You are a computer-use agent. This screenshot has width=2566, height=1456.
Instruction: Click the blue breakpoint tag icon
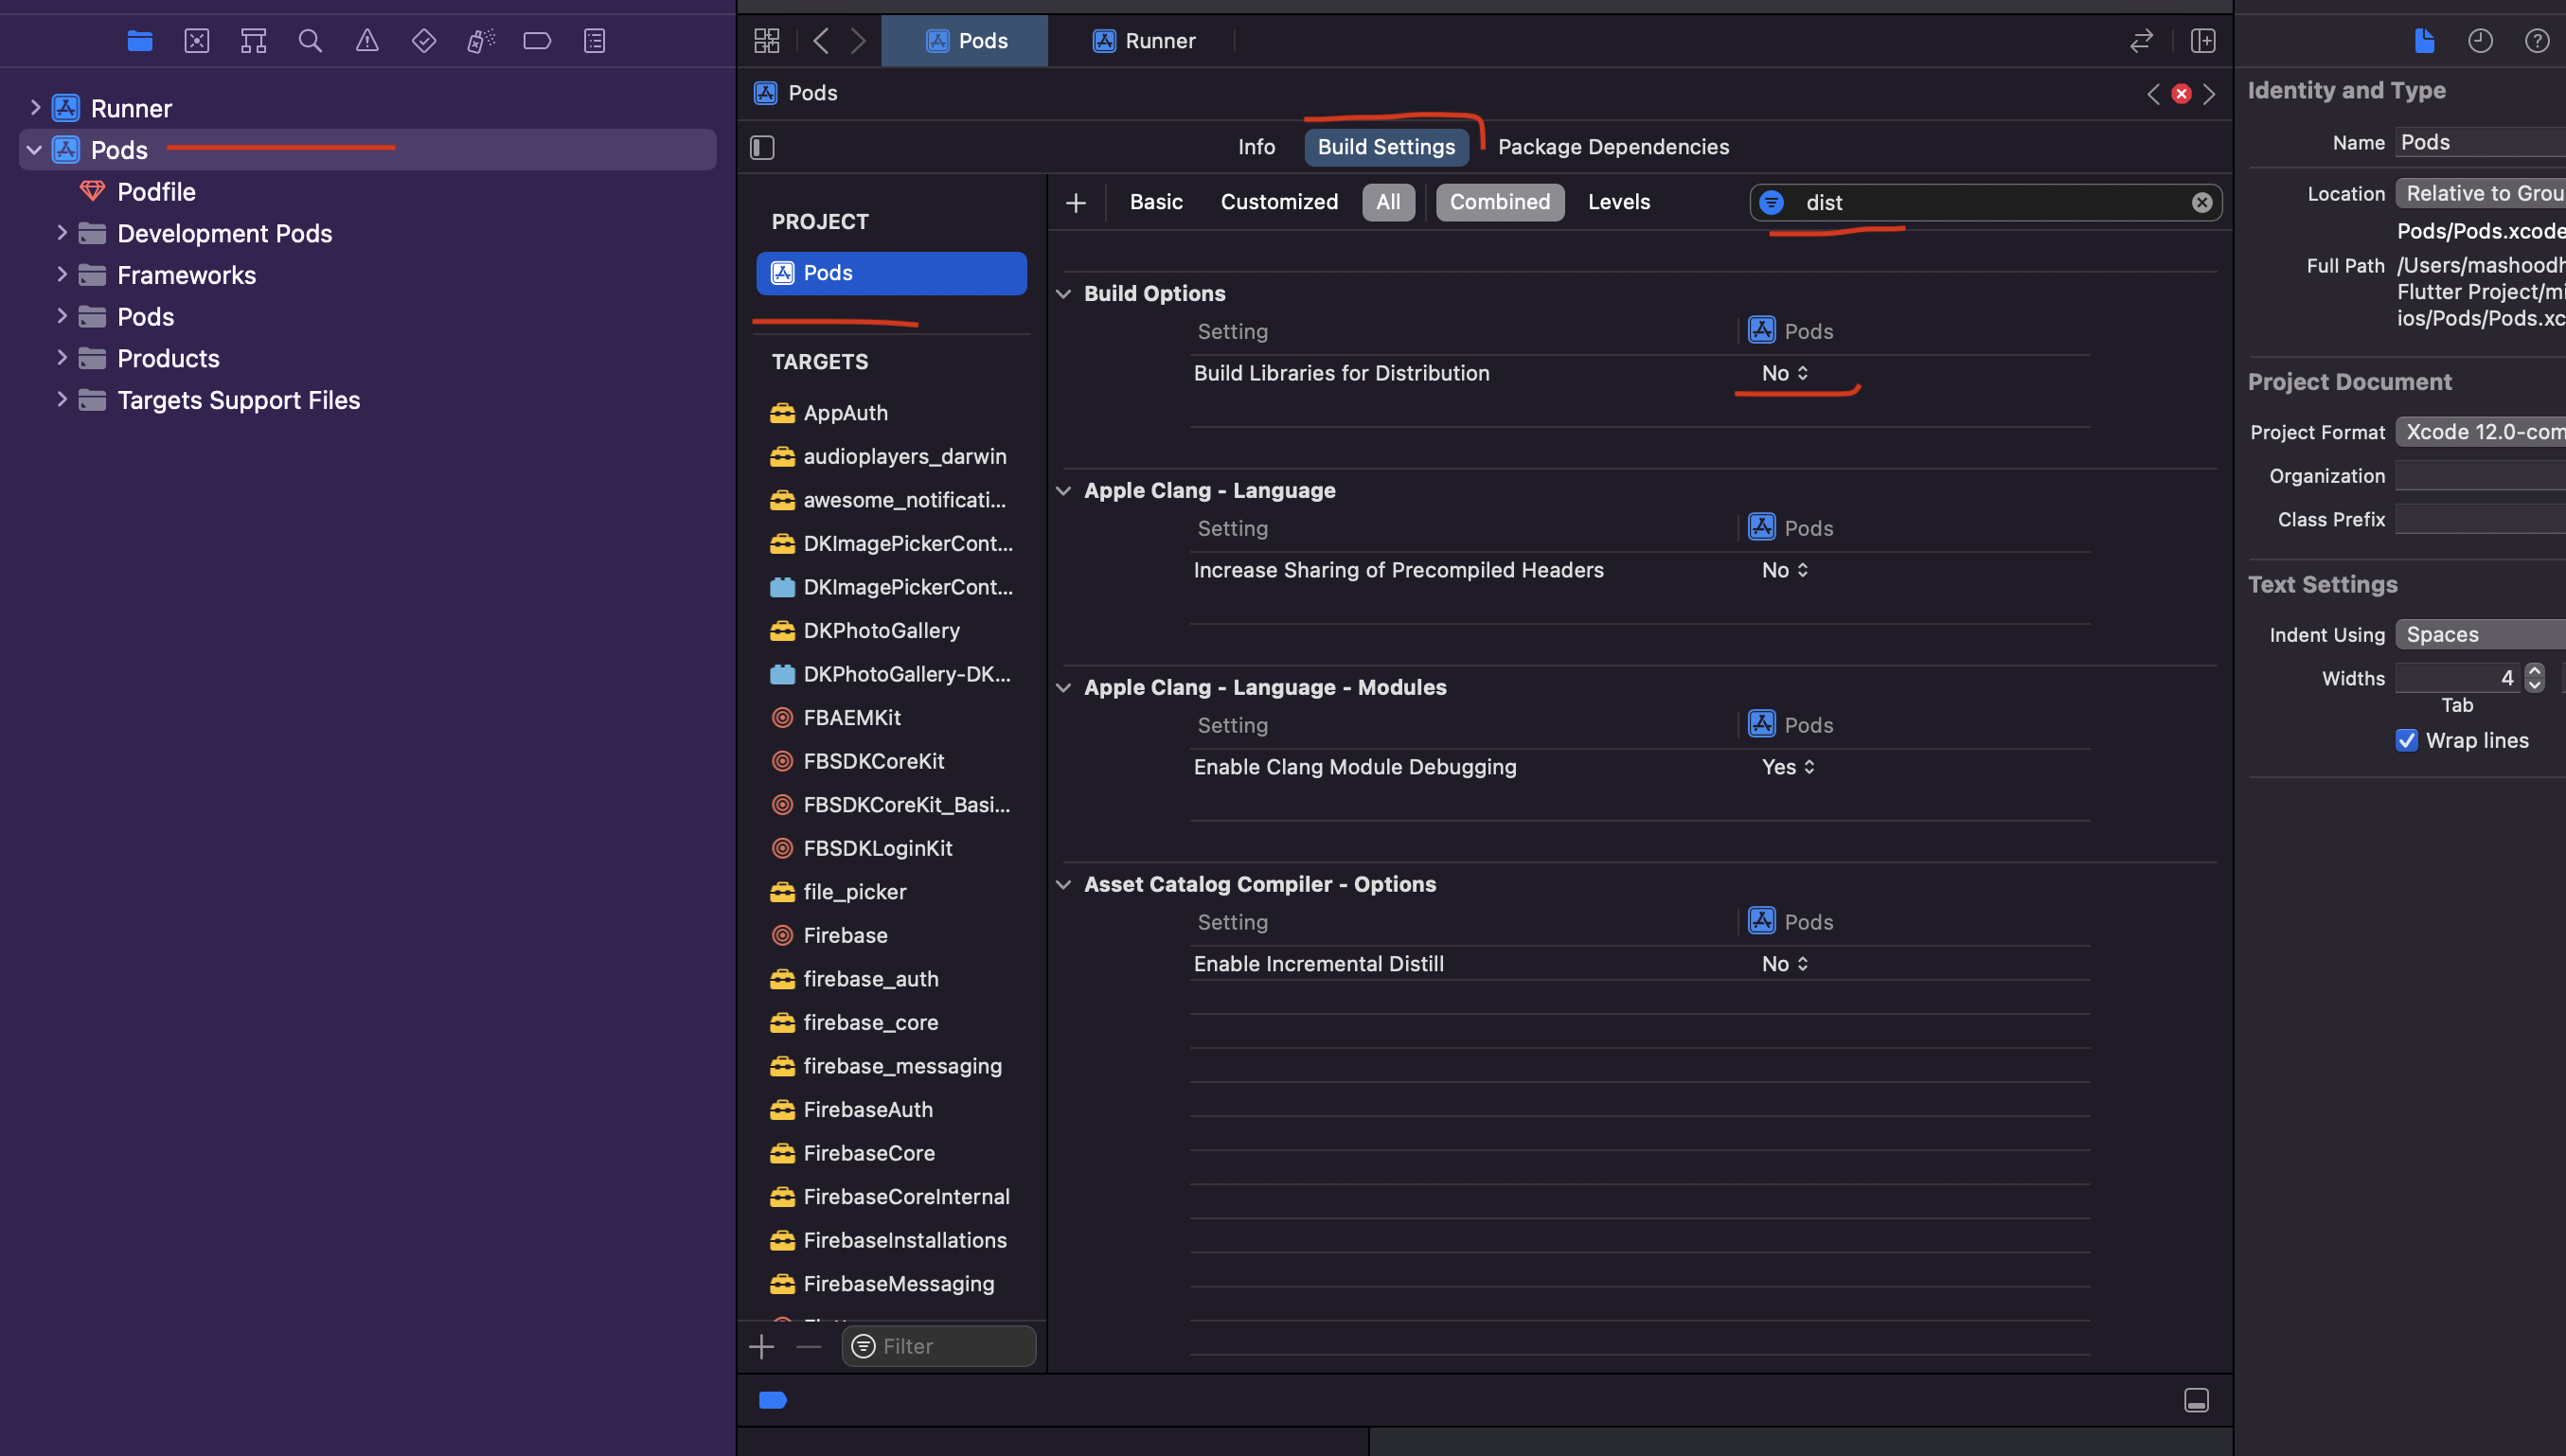pos(773,1400)
